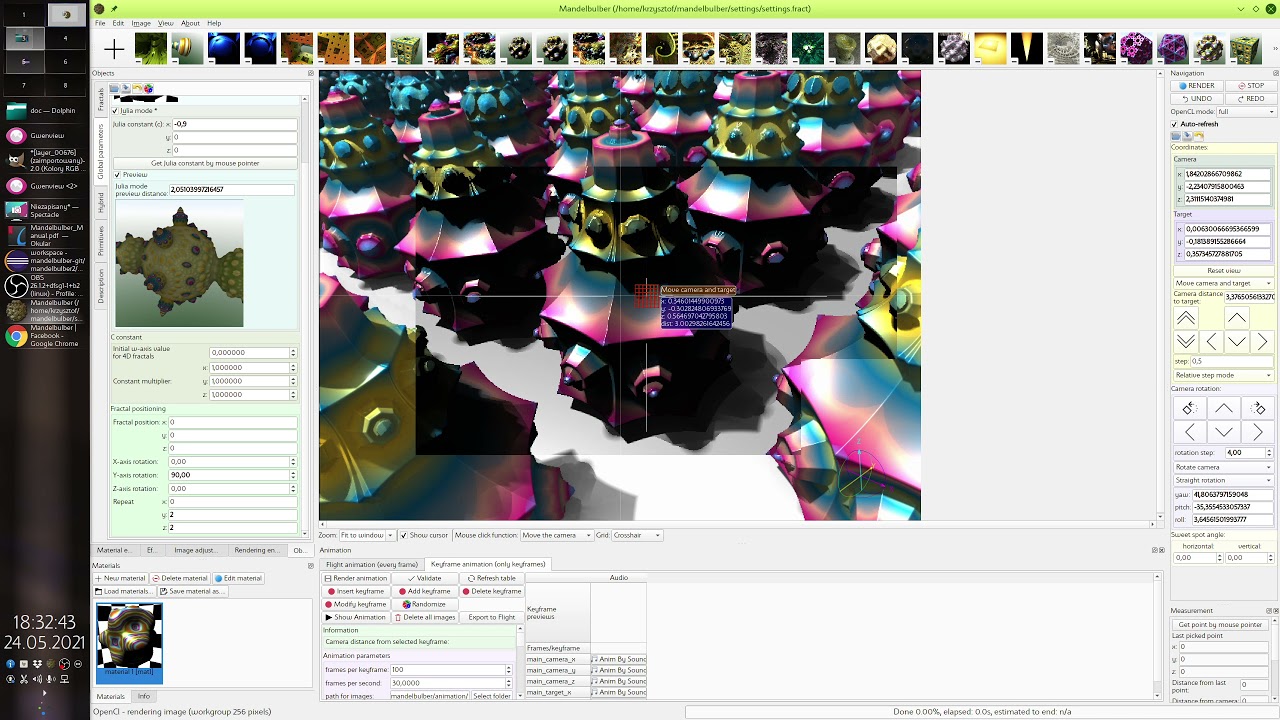
Task: Click the RENDER button in the Navigation panel
Action: coord(1197,86)
